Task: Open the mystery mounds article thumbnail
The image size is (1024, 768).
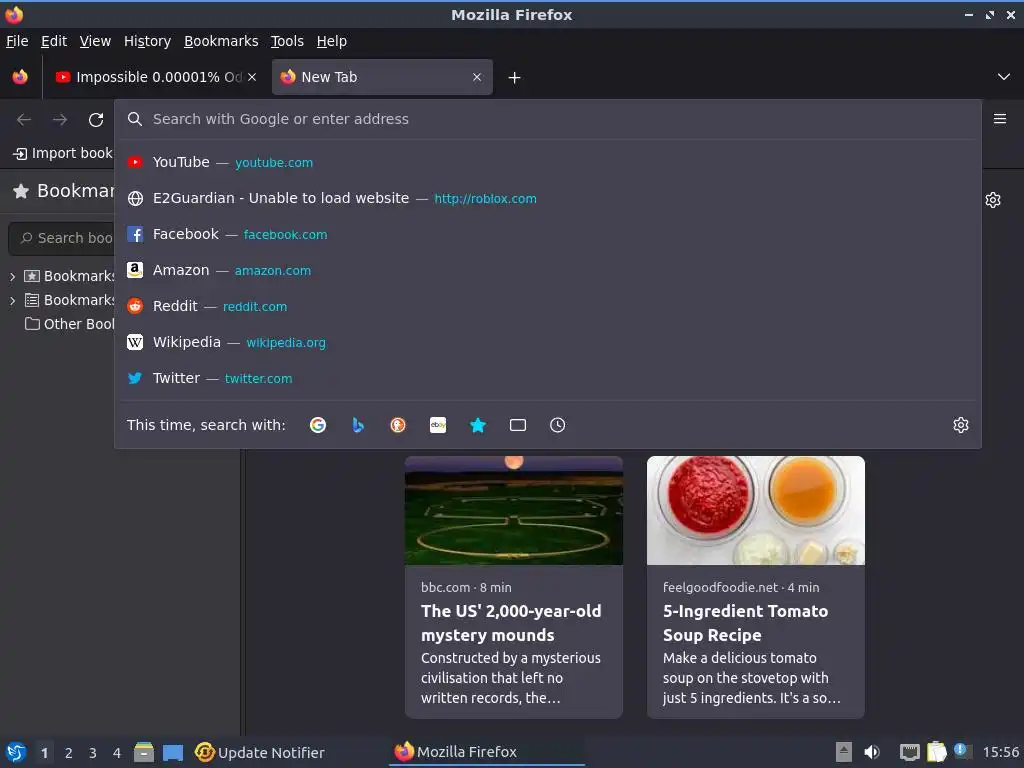Action: point(514,511)
